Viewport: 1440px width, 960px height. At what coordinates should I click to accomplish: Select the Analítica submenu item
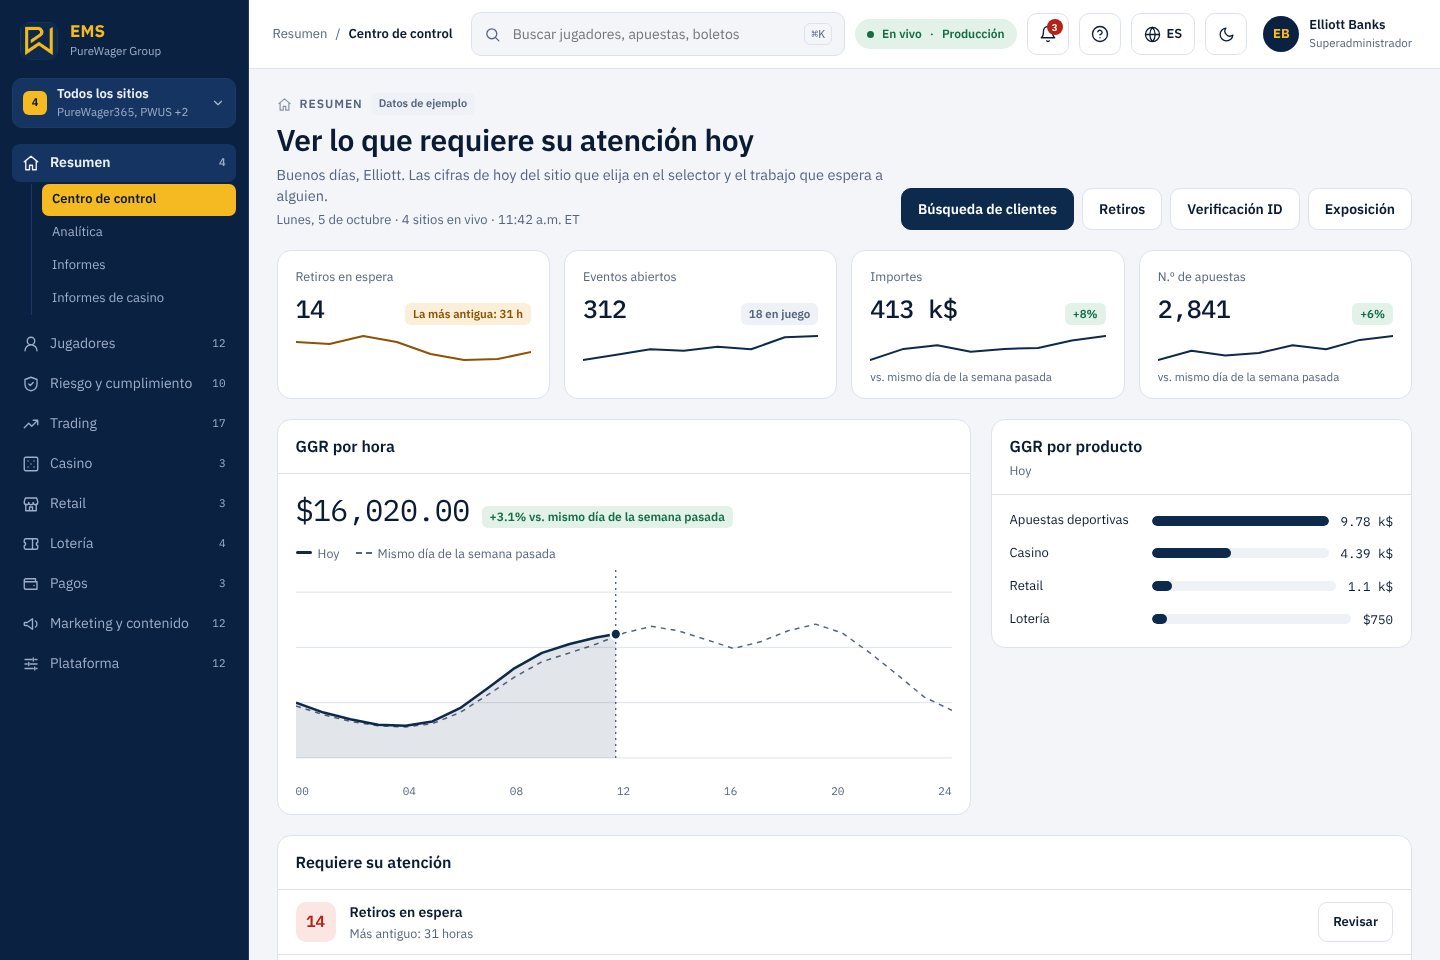[x=139, y=231]
